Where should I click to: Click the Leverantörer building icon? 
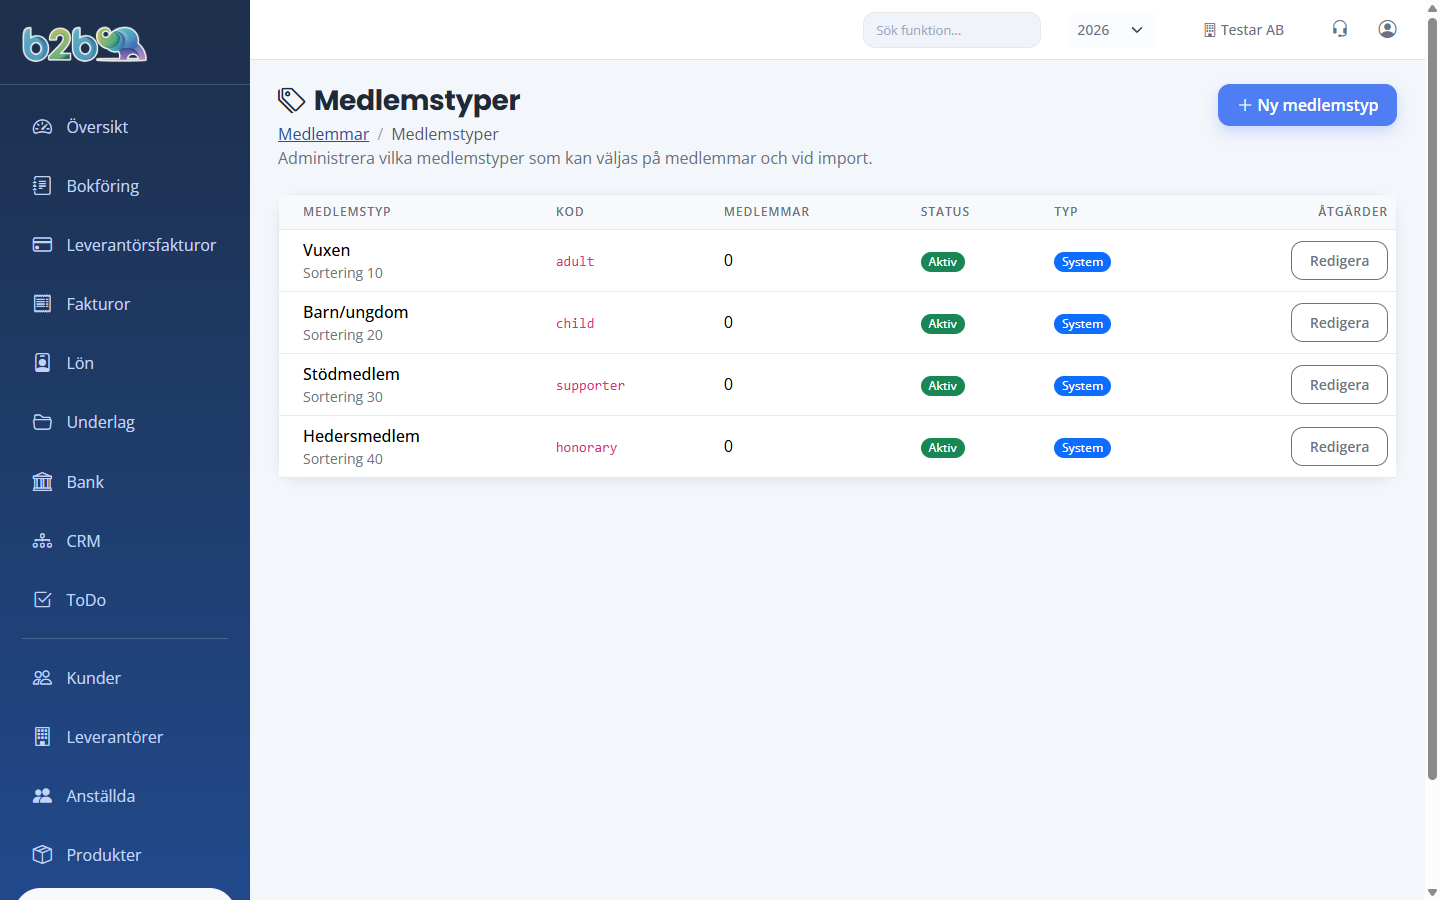(x=42, y=737)
